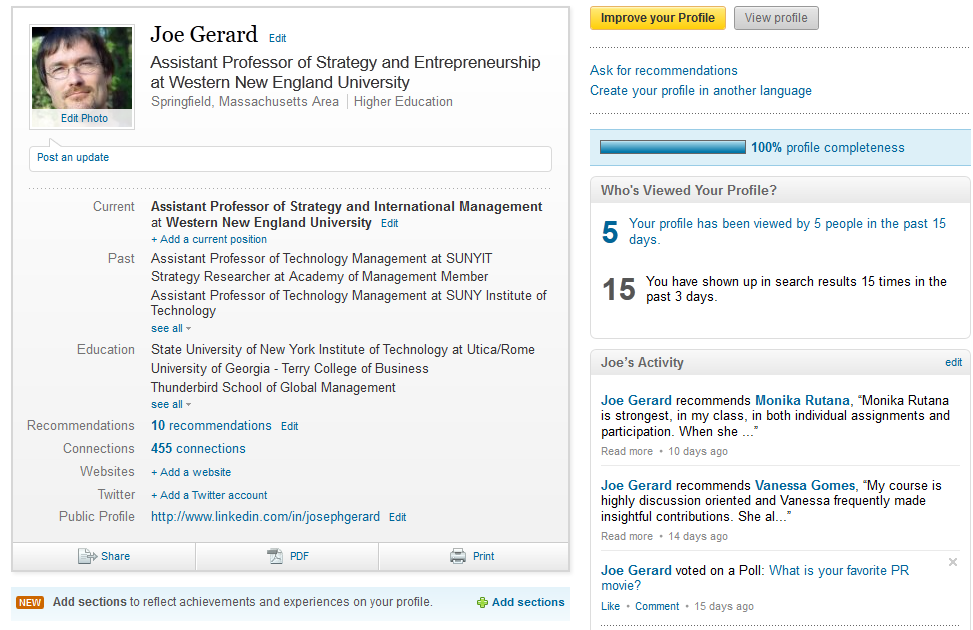Click the Add sections link
Screen dimensions: 973x630
[528, 602]
